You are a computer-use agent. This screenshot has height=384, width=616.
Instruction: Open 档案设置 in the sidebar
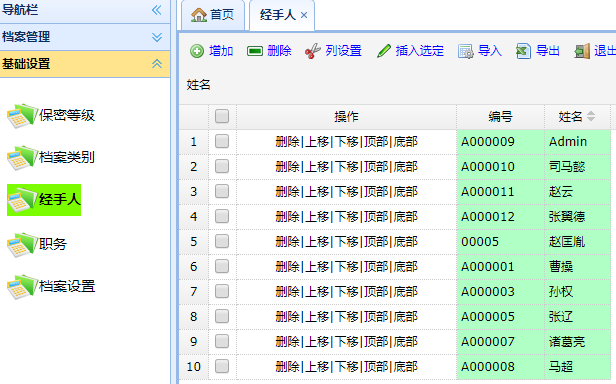point(67,287)
